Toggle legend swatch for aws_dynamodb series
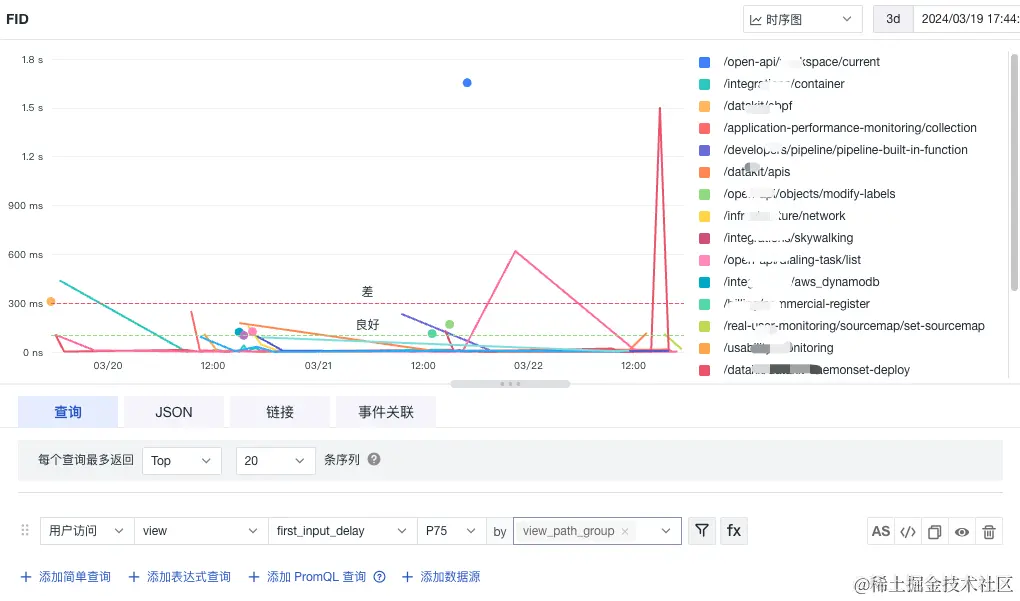Screen dimensions: 1020x601 click(704, 282)
